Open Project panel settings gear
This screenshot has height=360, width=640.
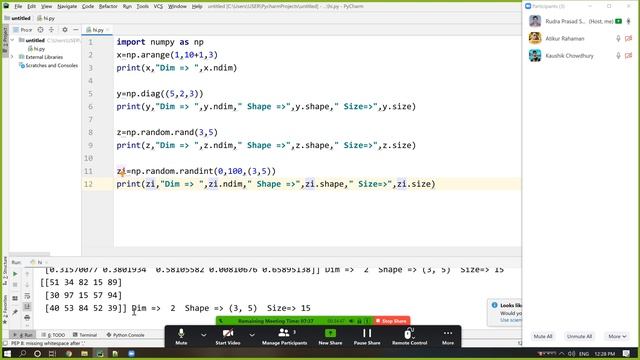pos(64,30)
